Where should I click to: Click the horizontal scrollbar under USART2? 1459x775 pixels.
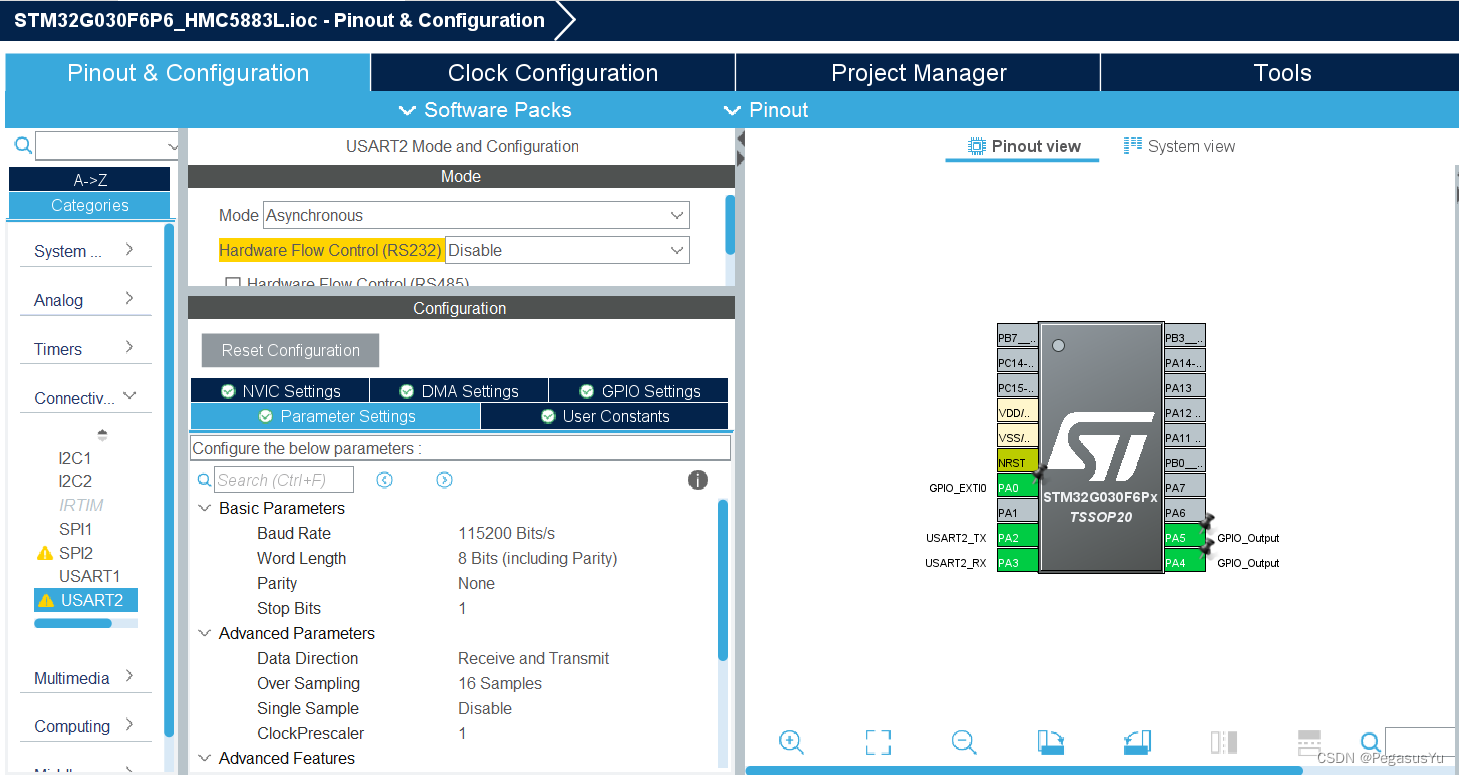click(x=73, y=623)
